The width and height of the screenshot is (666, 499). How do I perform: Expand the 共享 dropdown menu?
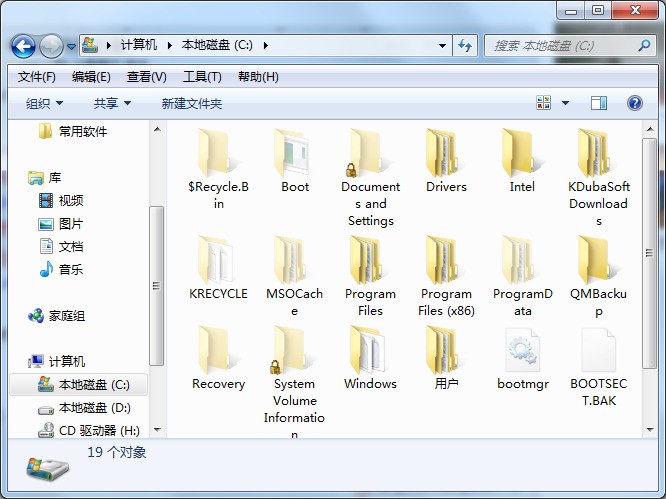click(x=112, y=103)
